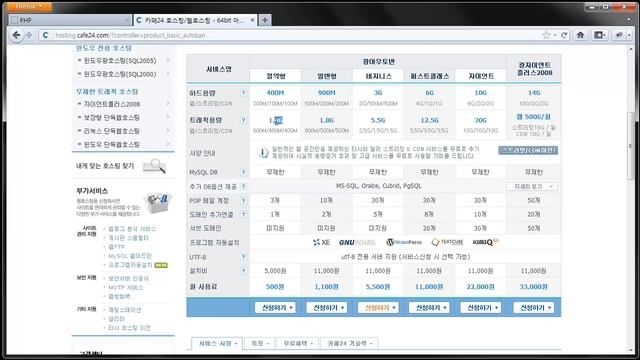Click the page vertical scrollbar thumb
The height and width of the screenshot is (360, 640).
[631, 145]
